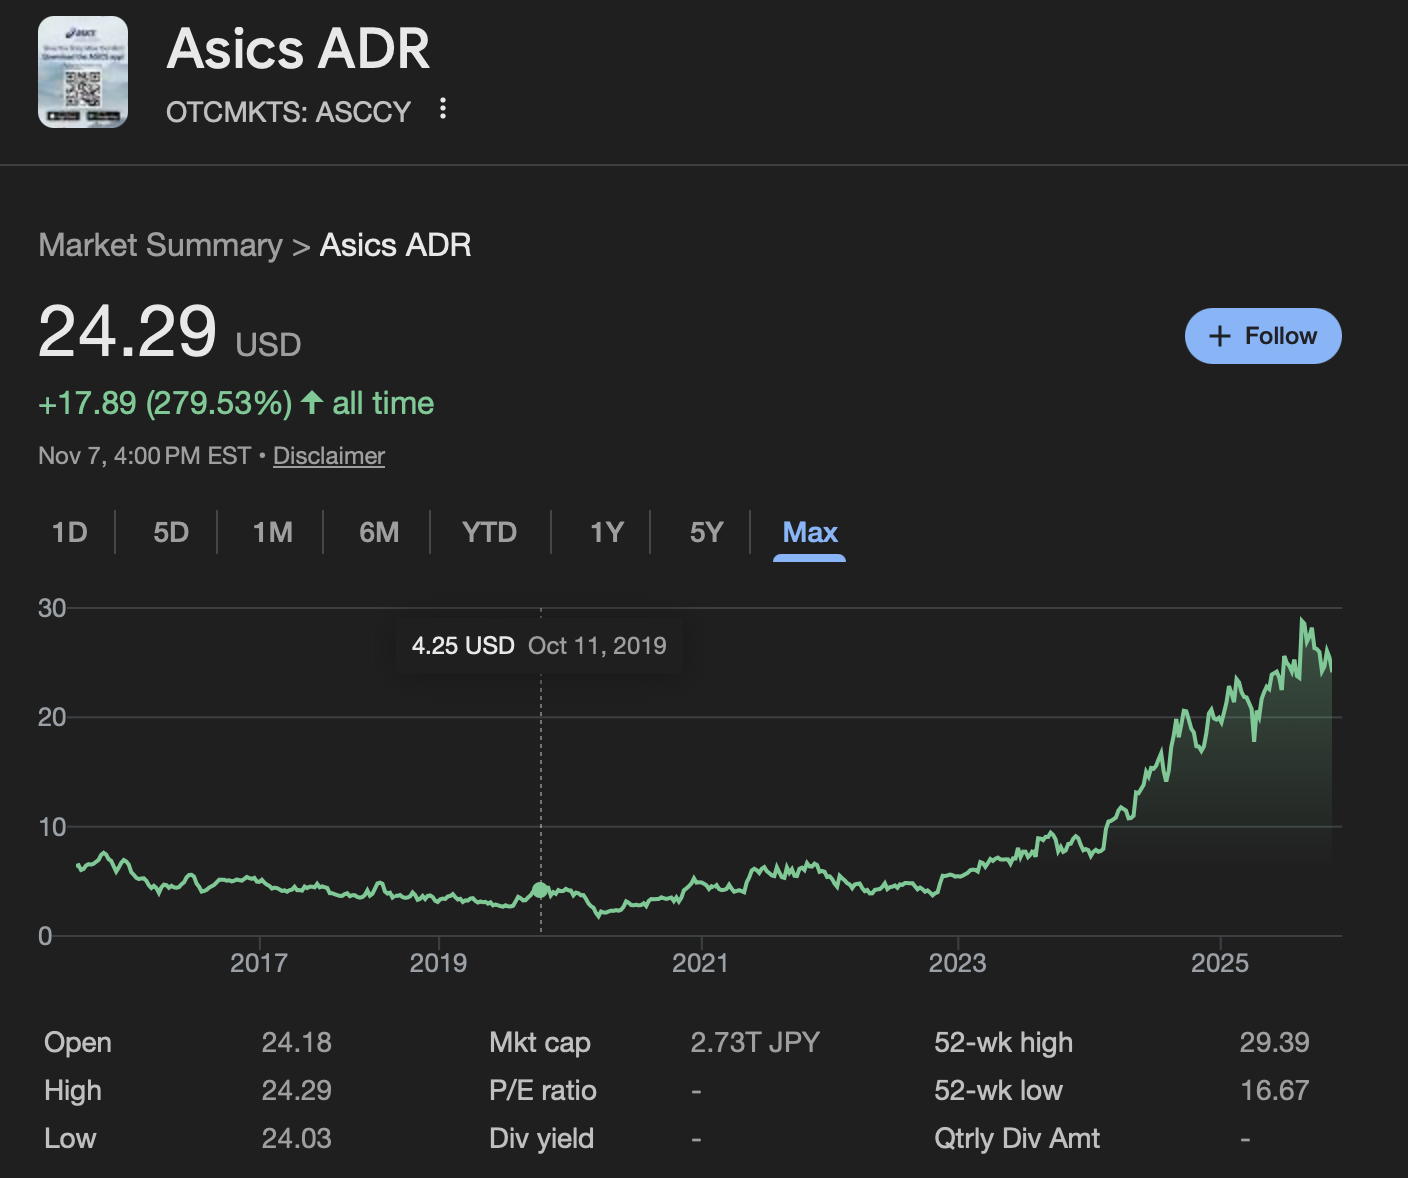Select the 5D time range tab
1408x1178 pixels.
pyautogui.click(x=171, y=532)
